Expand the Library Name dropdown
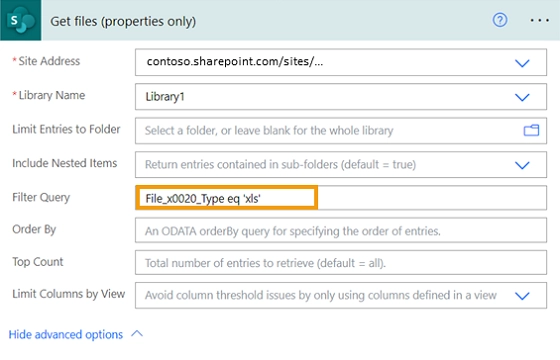 point(522,97)
